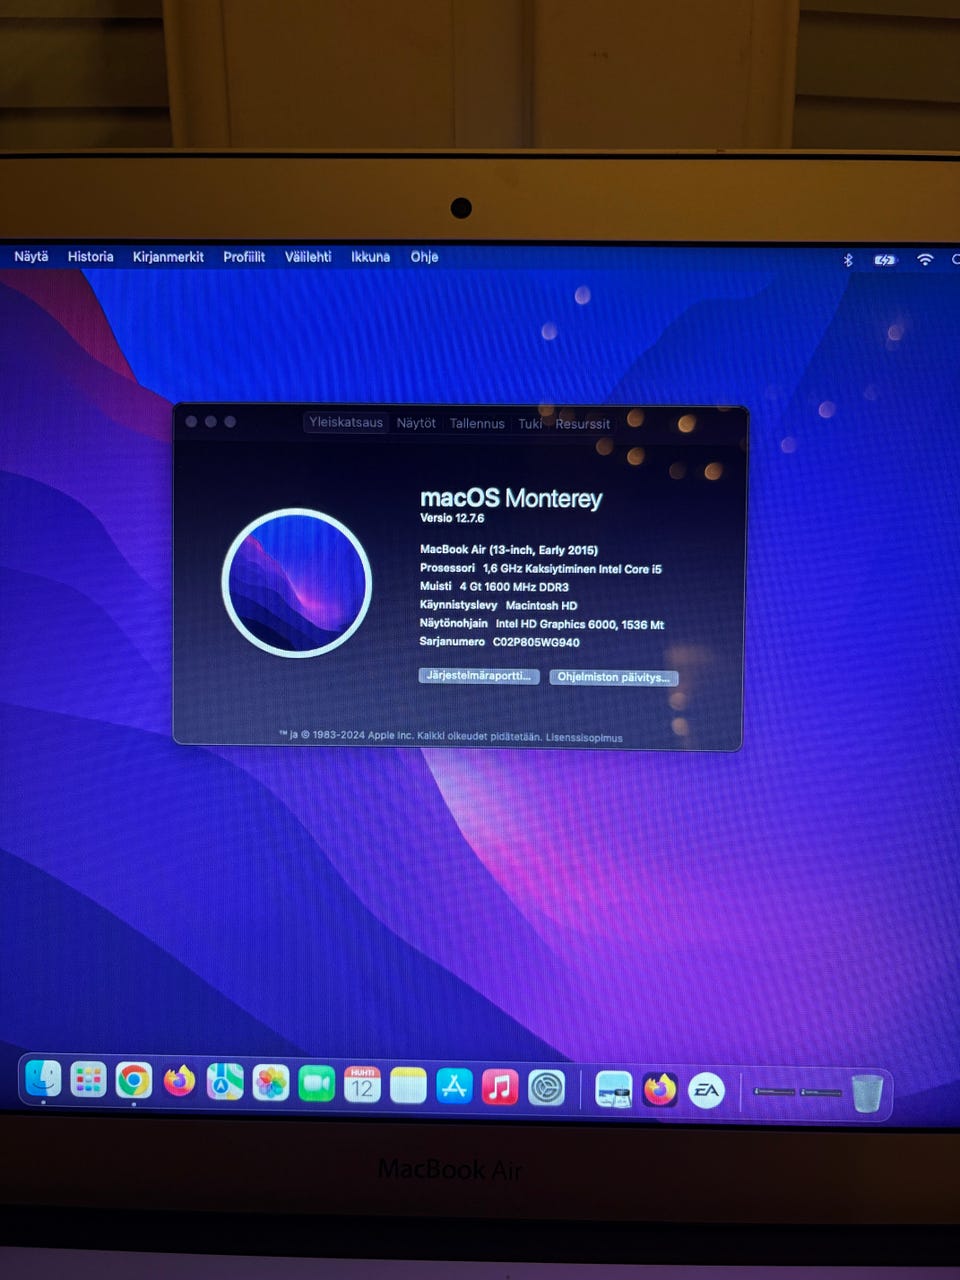Open Maps from the dock
The image size is (960, 1280).
225,1083
